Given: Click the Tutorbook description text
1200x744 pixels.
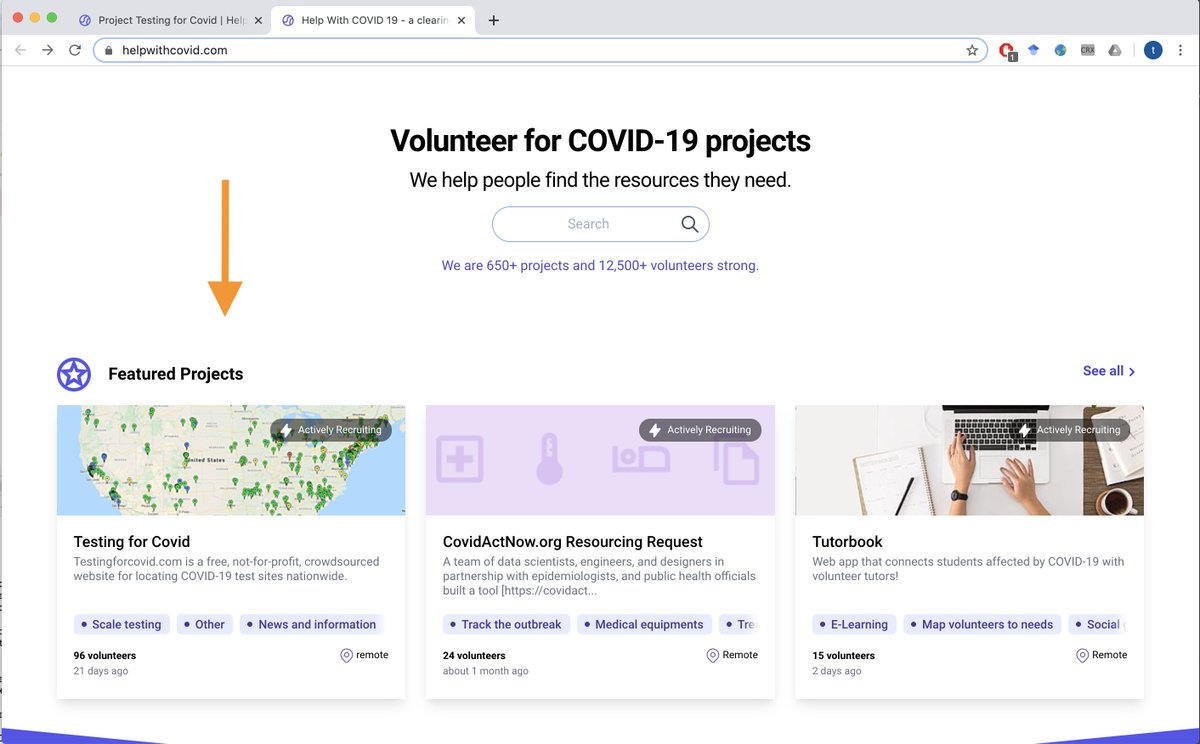Looking at the screenshot, I should pos(968,569).
